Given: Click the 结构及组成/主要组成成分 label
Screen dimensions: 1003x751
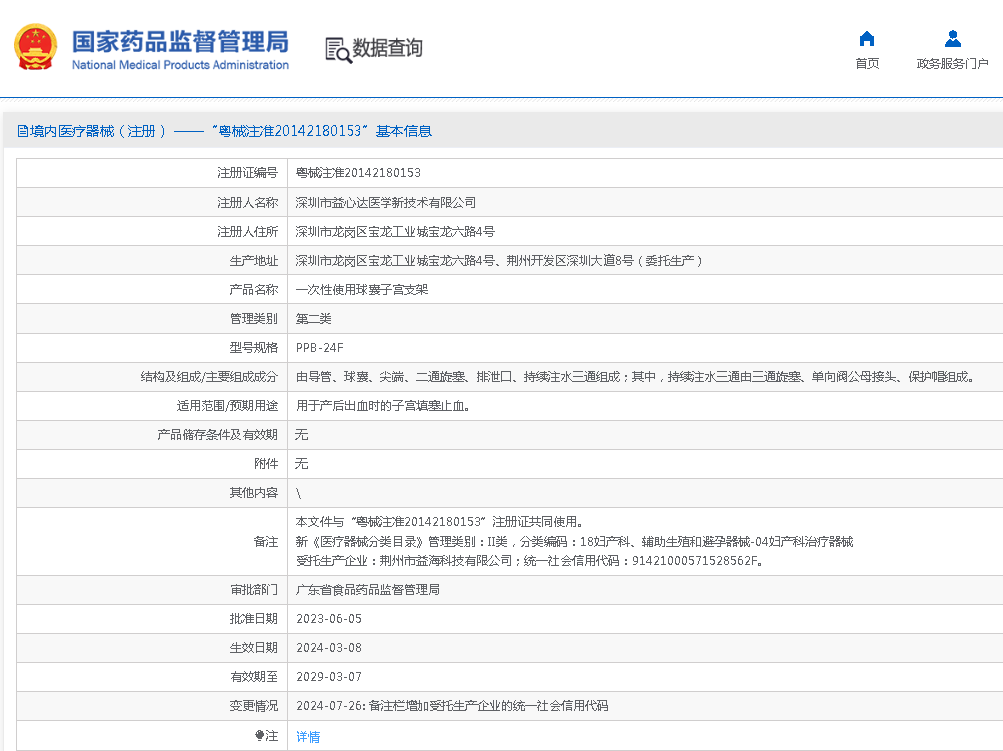Looking at the screenshot, I should (x=209, y=377).
